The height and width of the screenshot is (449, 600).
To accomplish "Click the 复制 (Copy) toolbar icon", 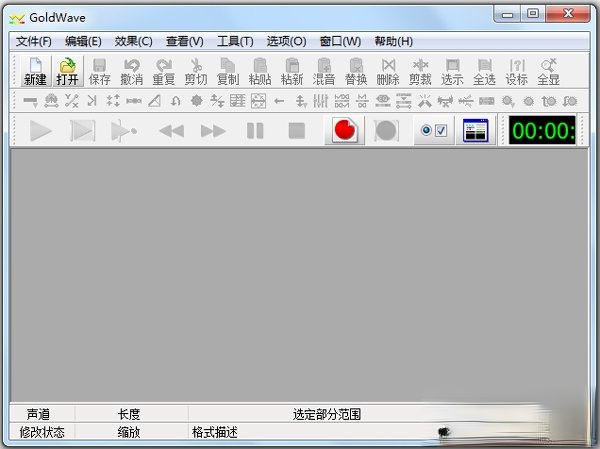I will pos(228,72).
